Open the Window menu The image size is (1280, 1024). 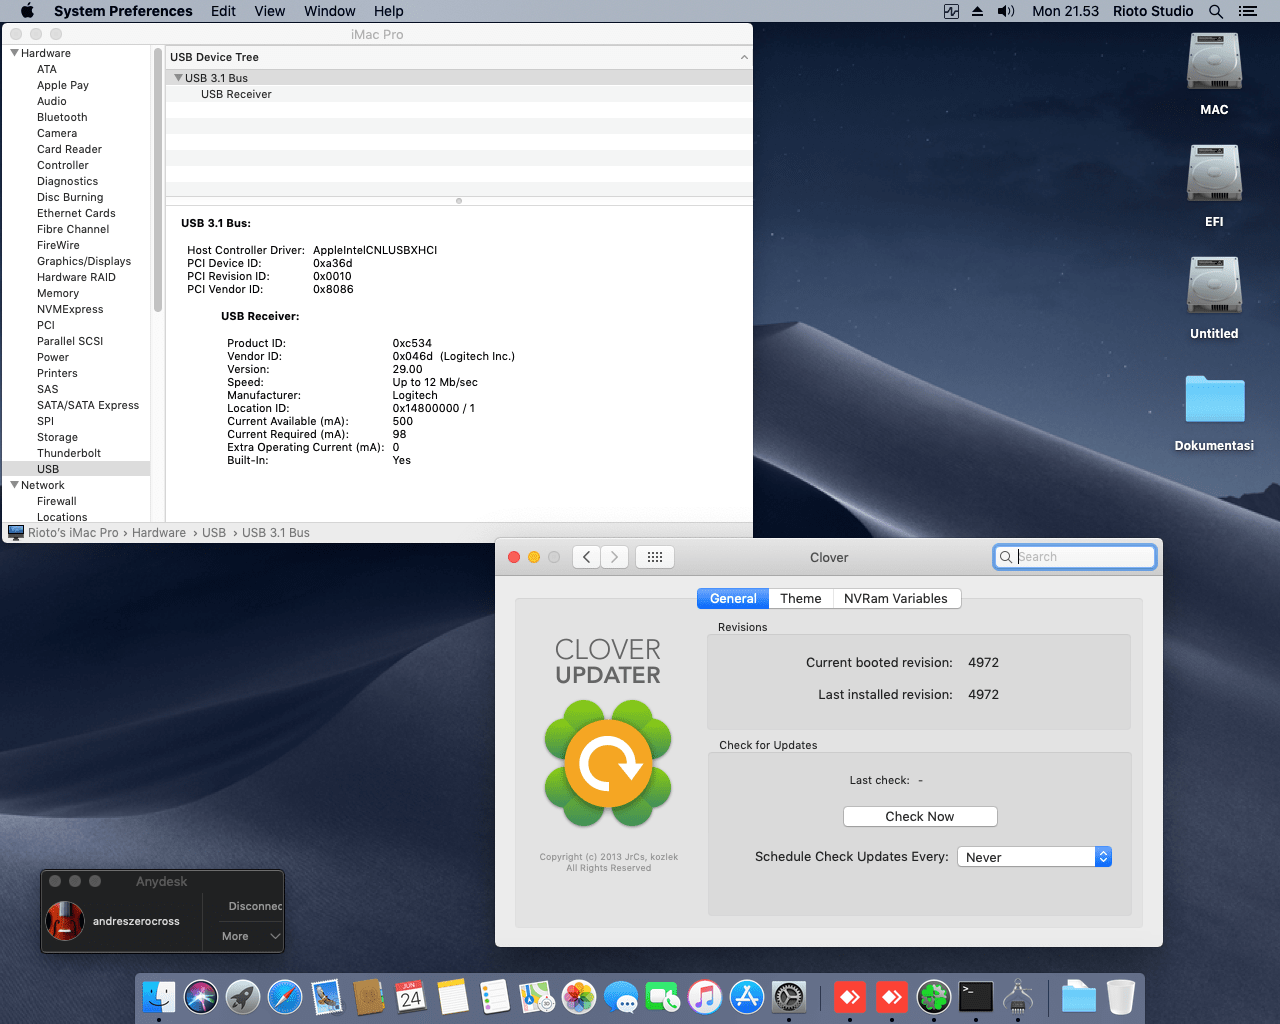tap(330, 11)
